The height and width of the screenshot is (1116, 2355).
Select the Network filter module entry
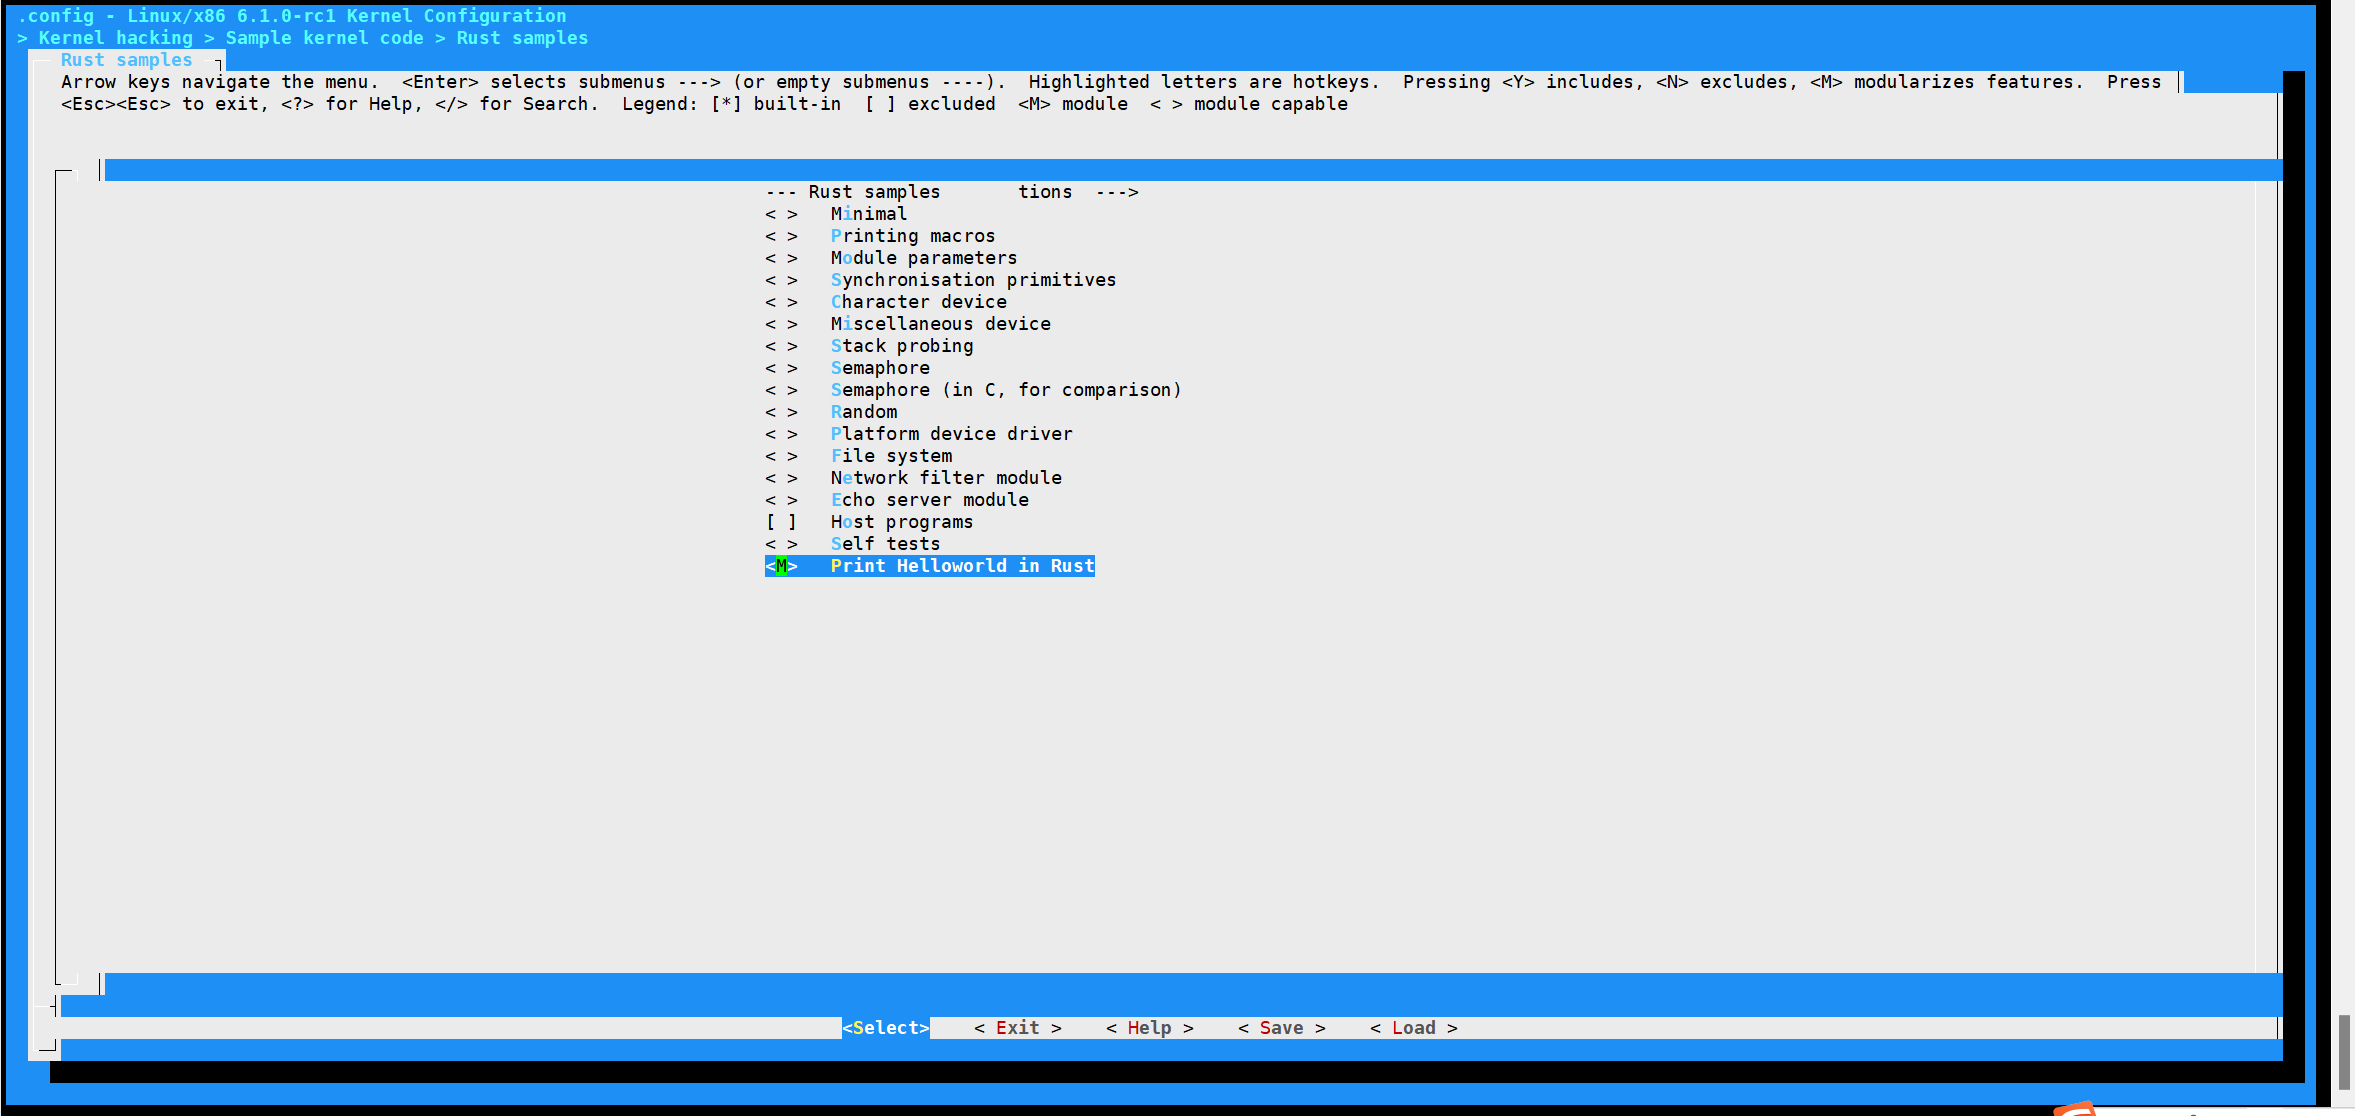pyautogui.click(x=945, y=478)
